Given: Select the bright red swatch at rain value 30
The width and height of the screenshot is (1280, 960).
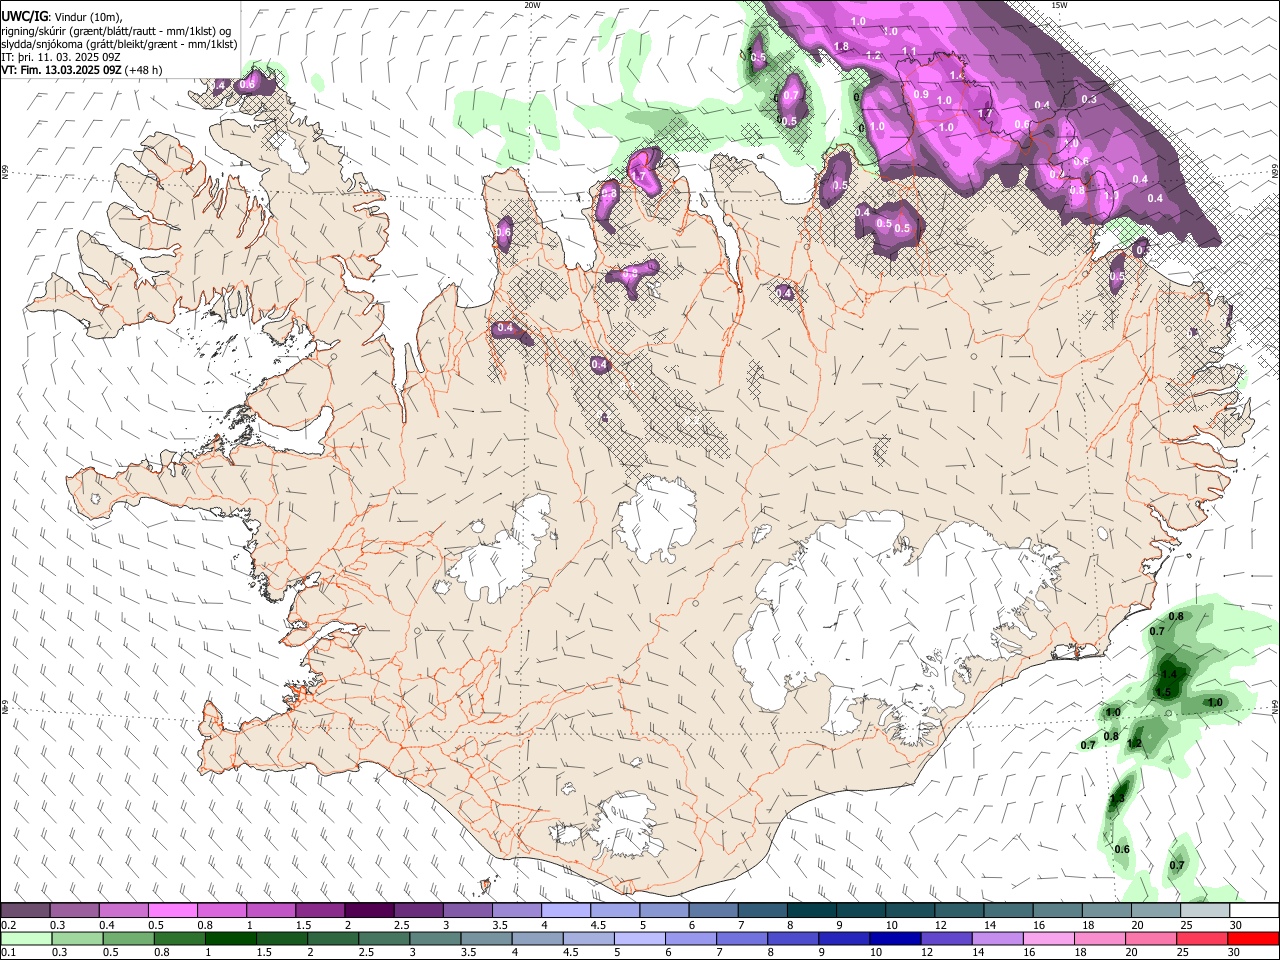Looking at the screenshot, I should (x=1253, y=938).
